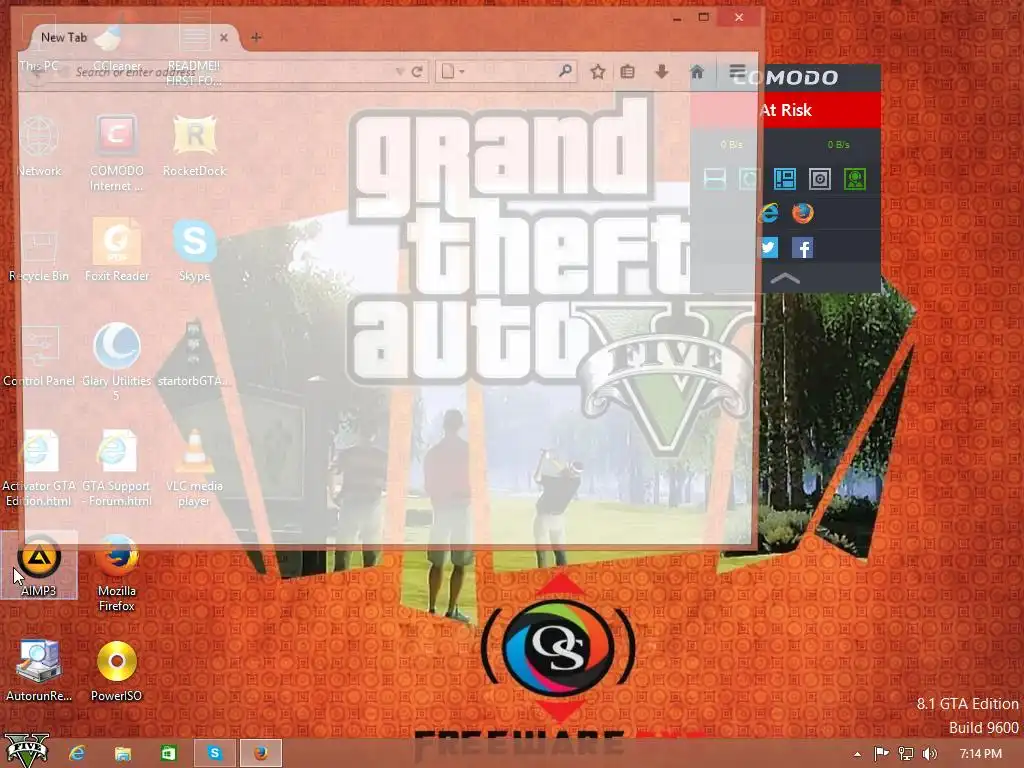This screenshot has height=768, width=1024.
Task: Open GTA Support - Forum.html file
Action: point(117,468)
